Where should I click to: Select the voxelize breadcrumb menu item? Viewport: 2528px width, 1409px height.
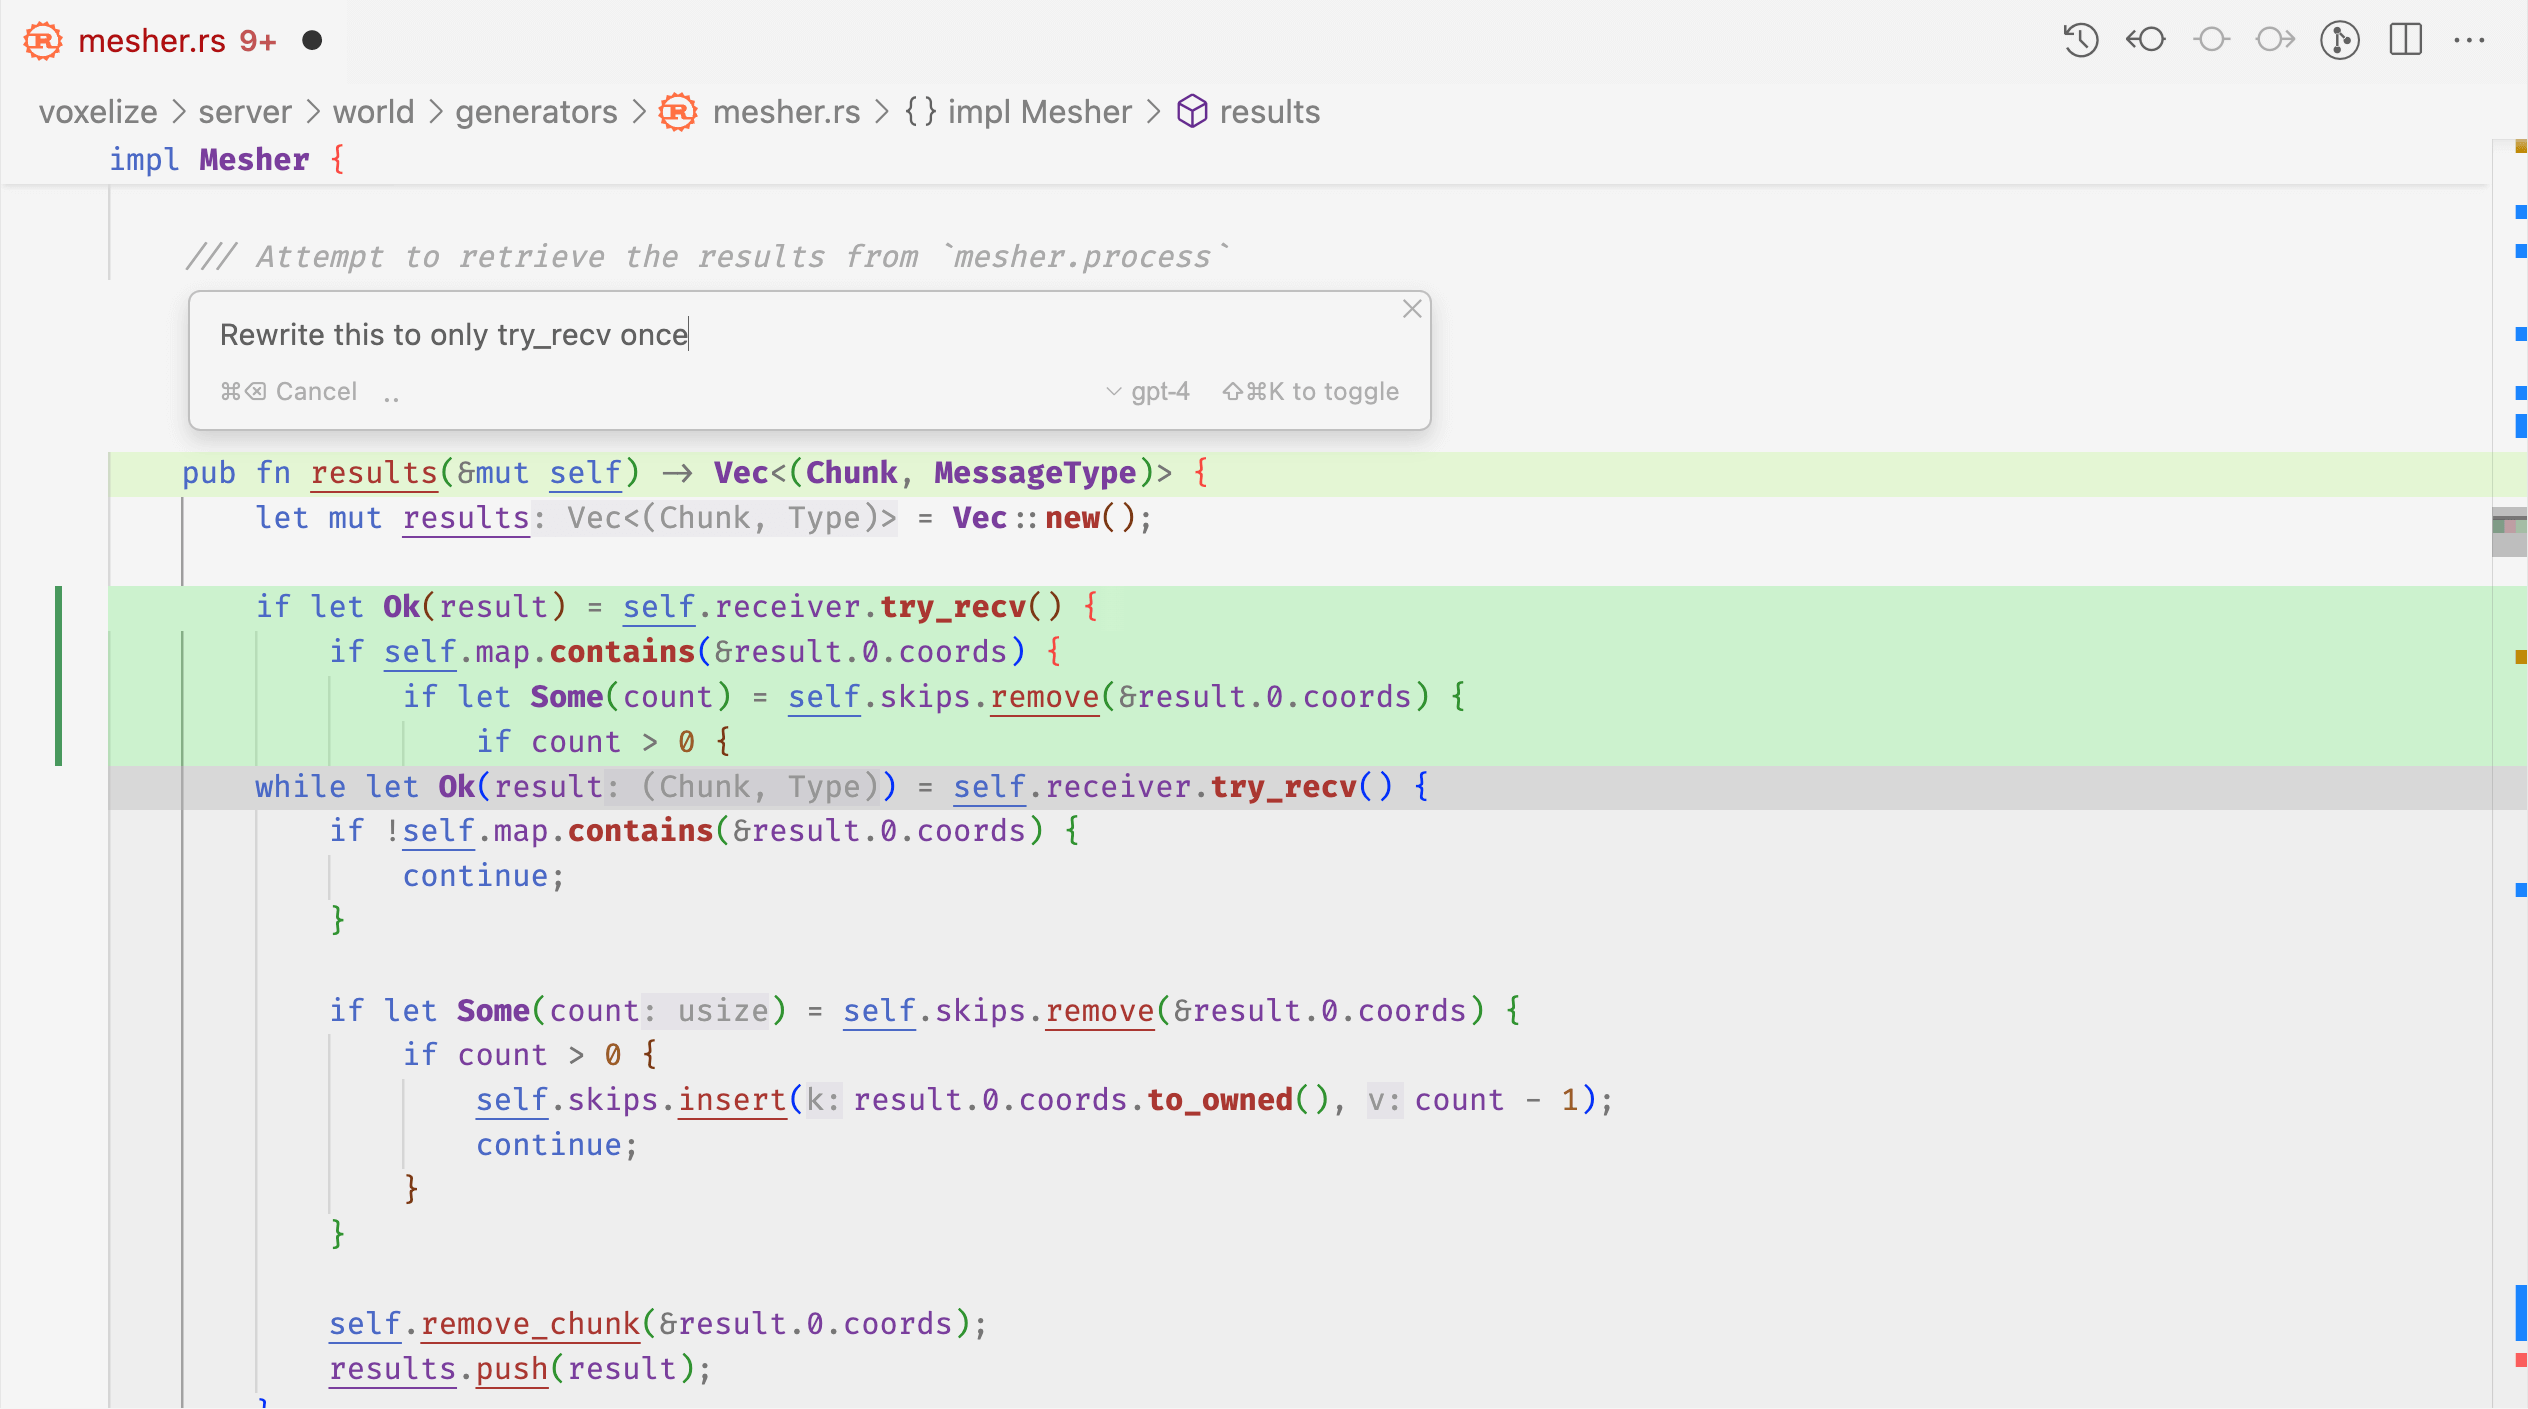[99, 113]
